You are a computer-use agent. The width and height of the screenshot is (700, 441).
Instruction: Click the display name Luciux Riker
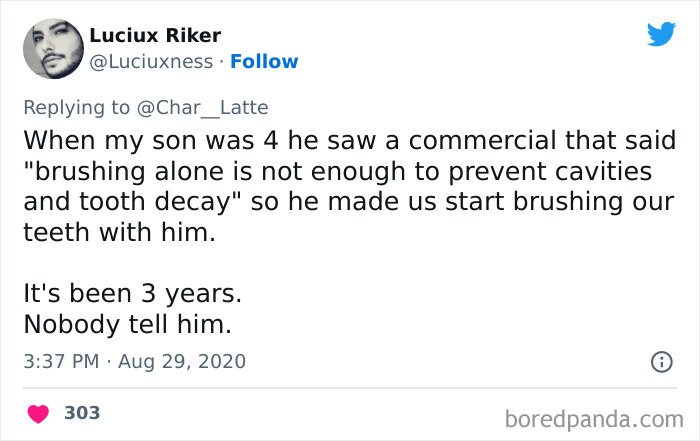153,35
